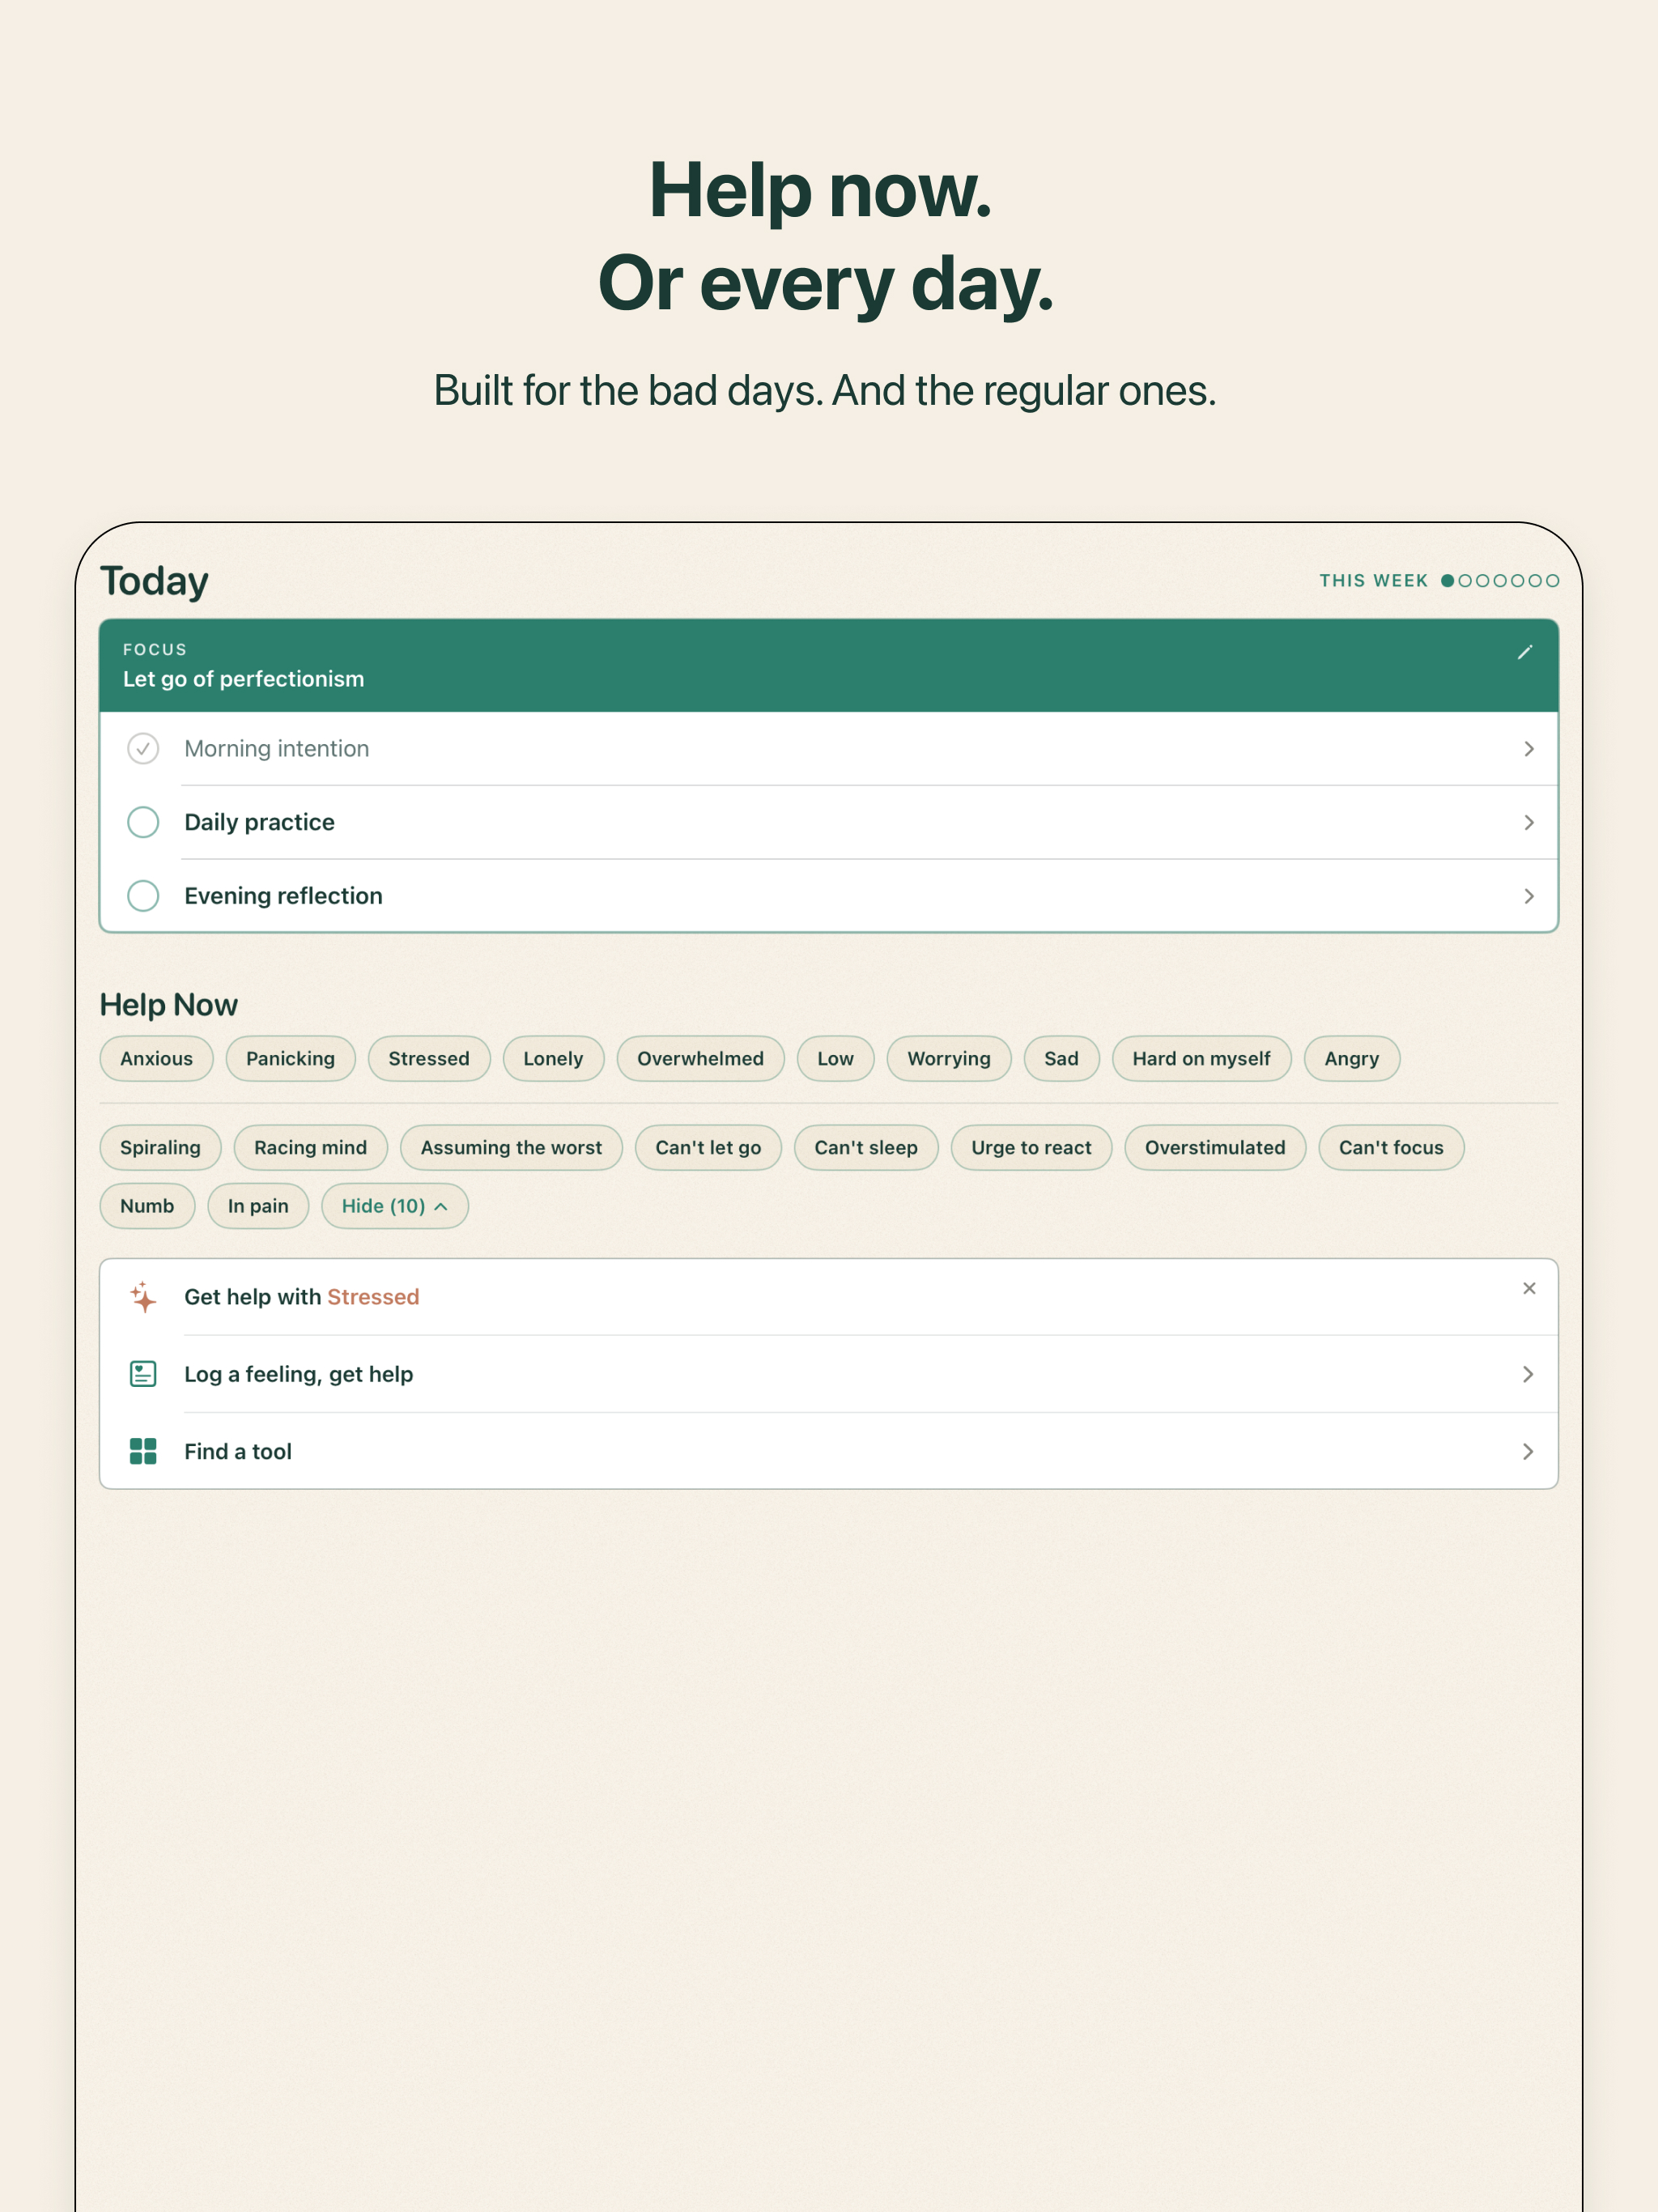Tap the Racing mind chip
This screenshot has width=1658, height=2212.
pyautogui.click(x=310, y=1147)
